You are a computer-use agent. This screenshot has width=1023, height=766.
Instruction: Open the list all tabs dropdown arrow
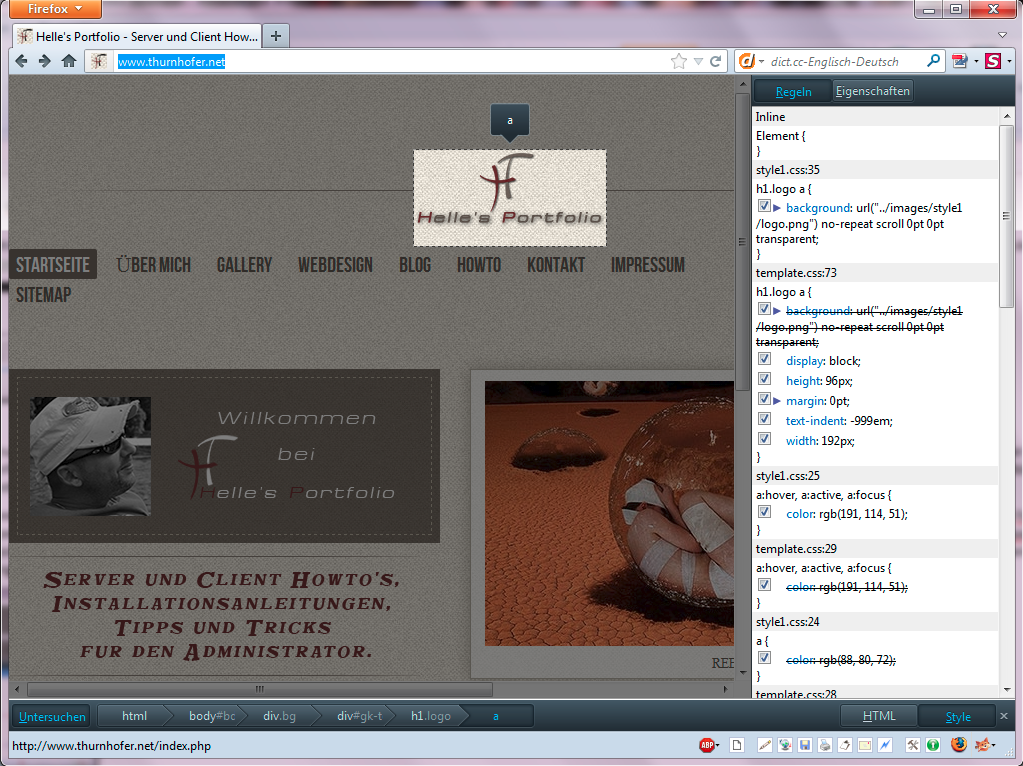[x=1003, y=35]
